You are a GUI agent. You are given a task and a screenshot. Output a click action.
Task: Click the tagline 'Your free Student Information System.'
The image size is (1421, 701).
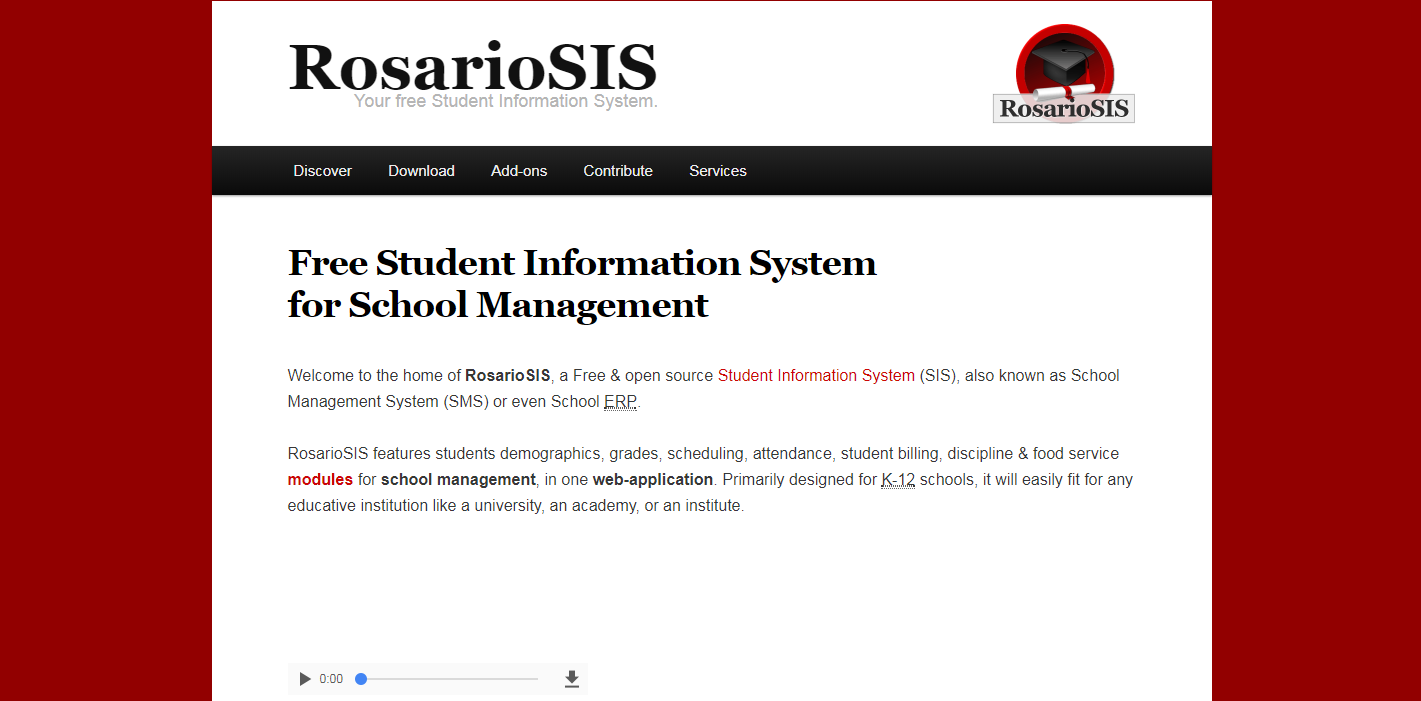click(506, 102)
